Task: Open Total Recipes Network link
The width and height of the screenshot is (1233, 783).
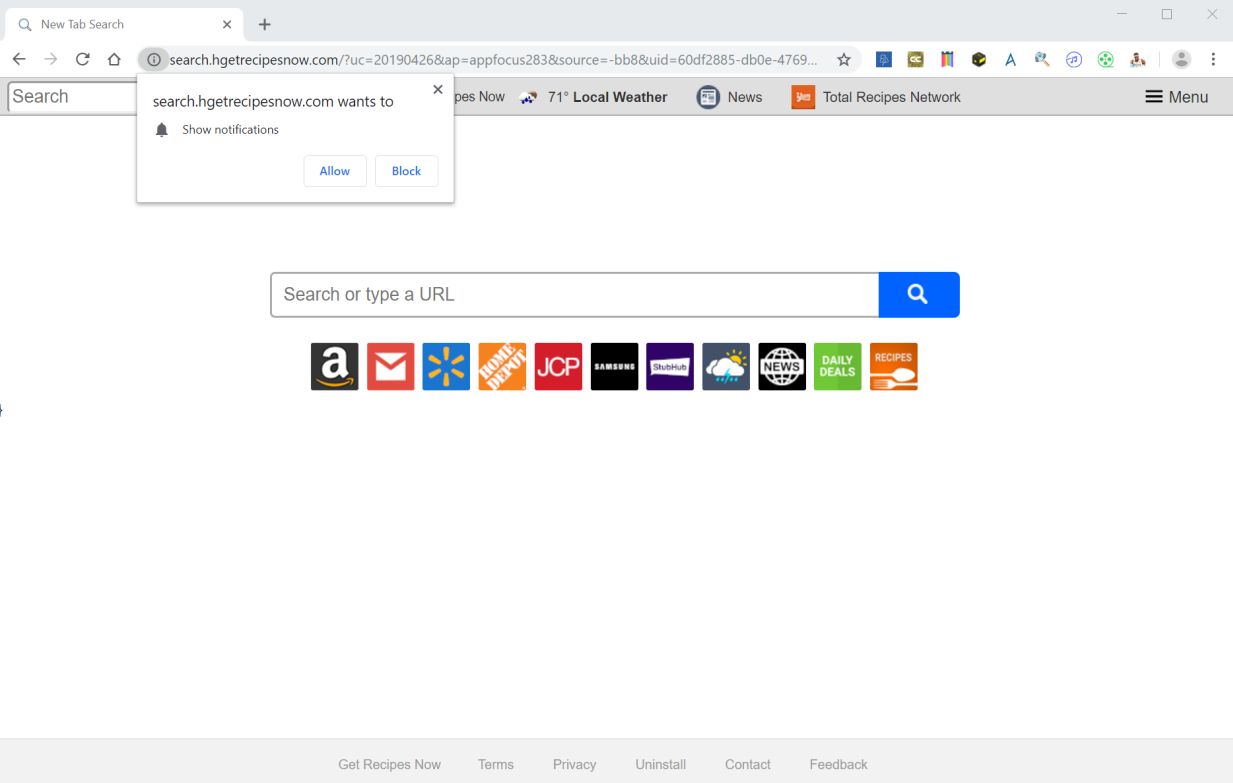Action: 891,97
